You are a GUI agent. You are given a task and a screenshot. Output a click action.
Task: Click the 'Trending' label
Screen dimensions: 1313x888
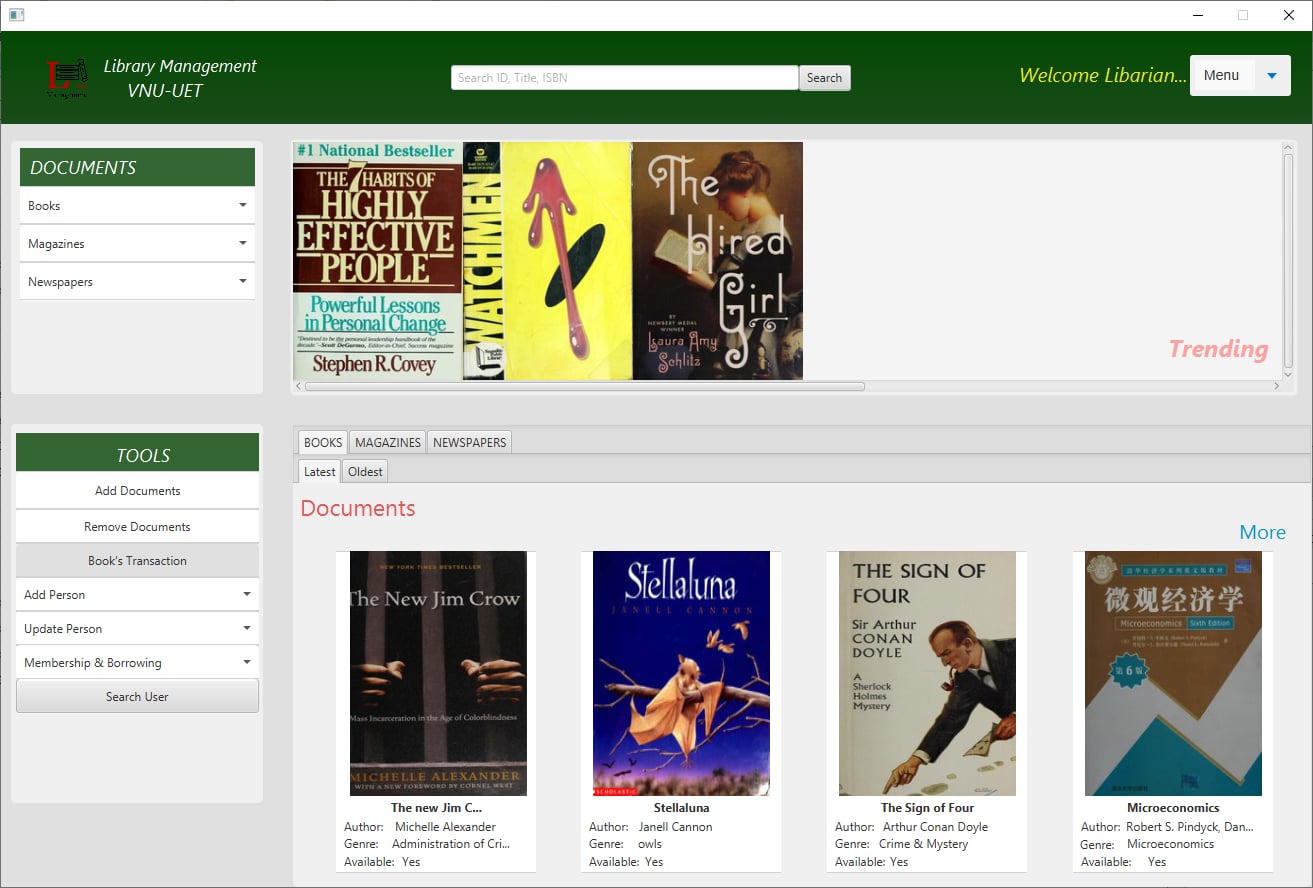click(1218, 349)
